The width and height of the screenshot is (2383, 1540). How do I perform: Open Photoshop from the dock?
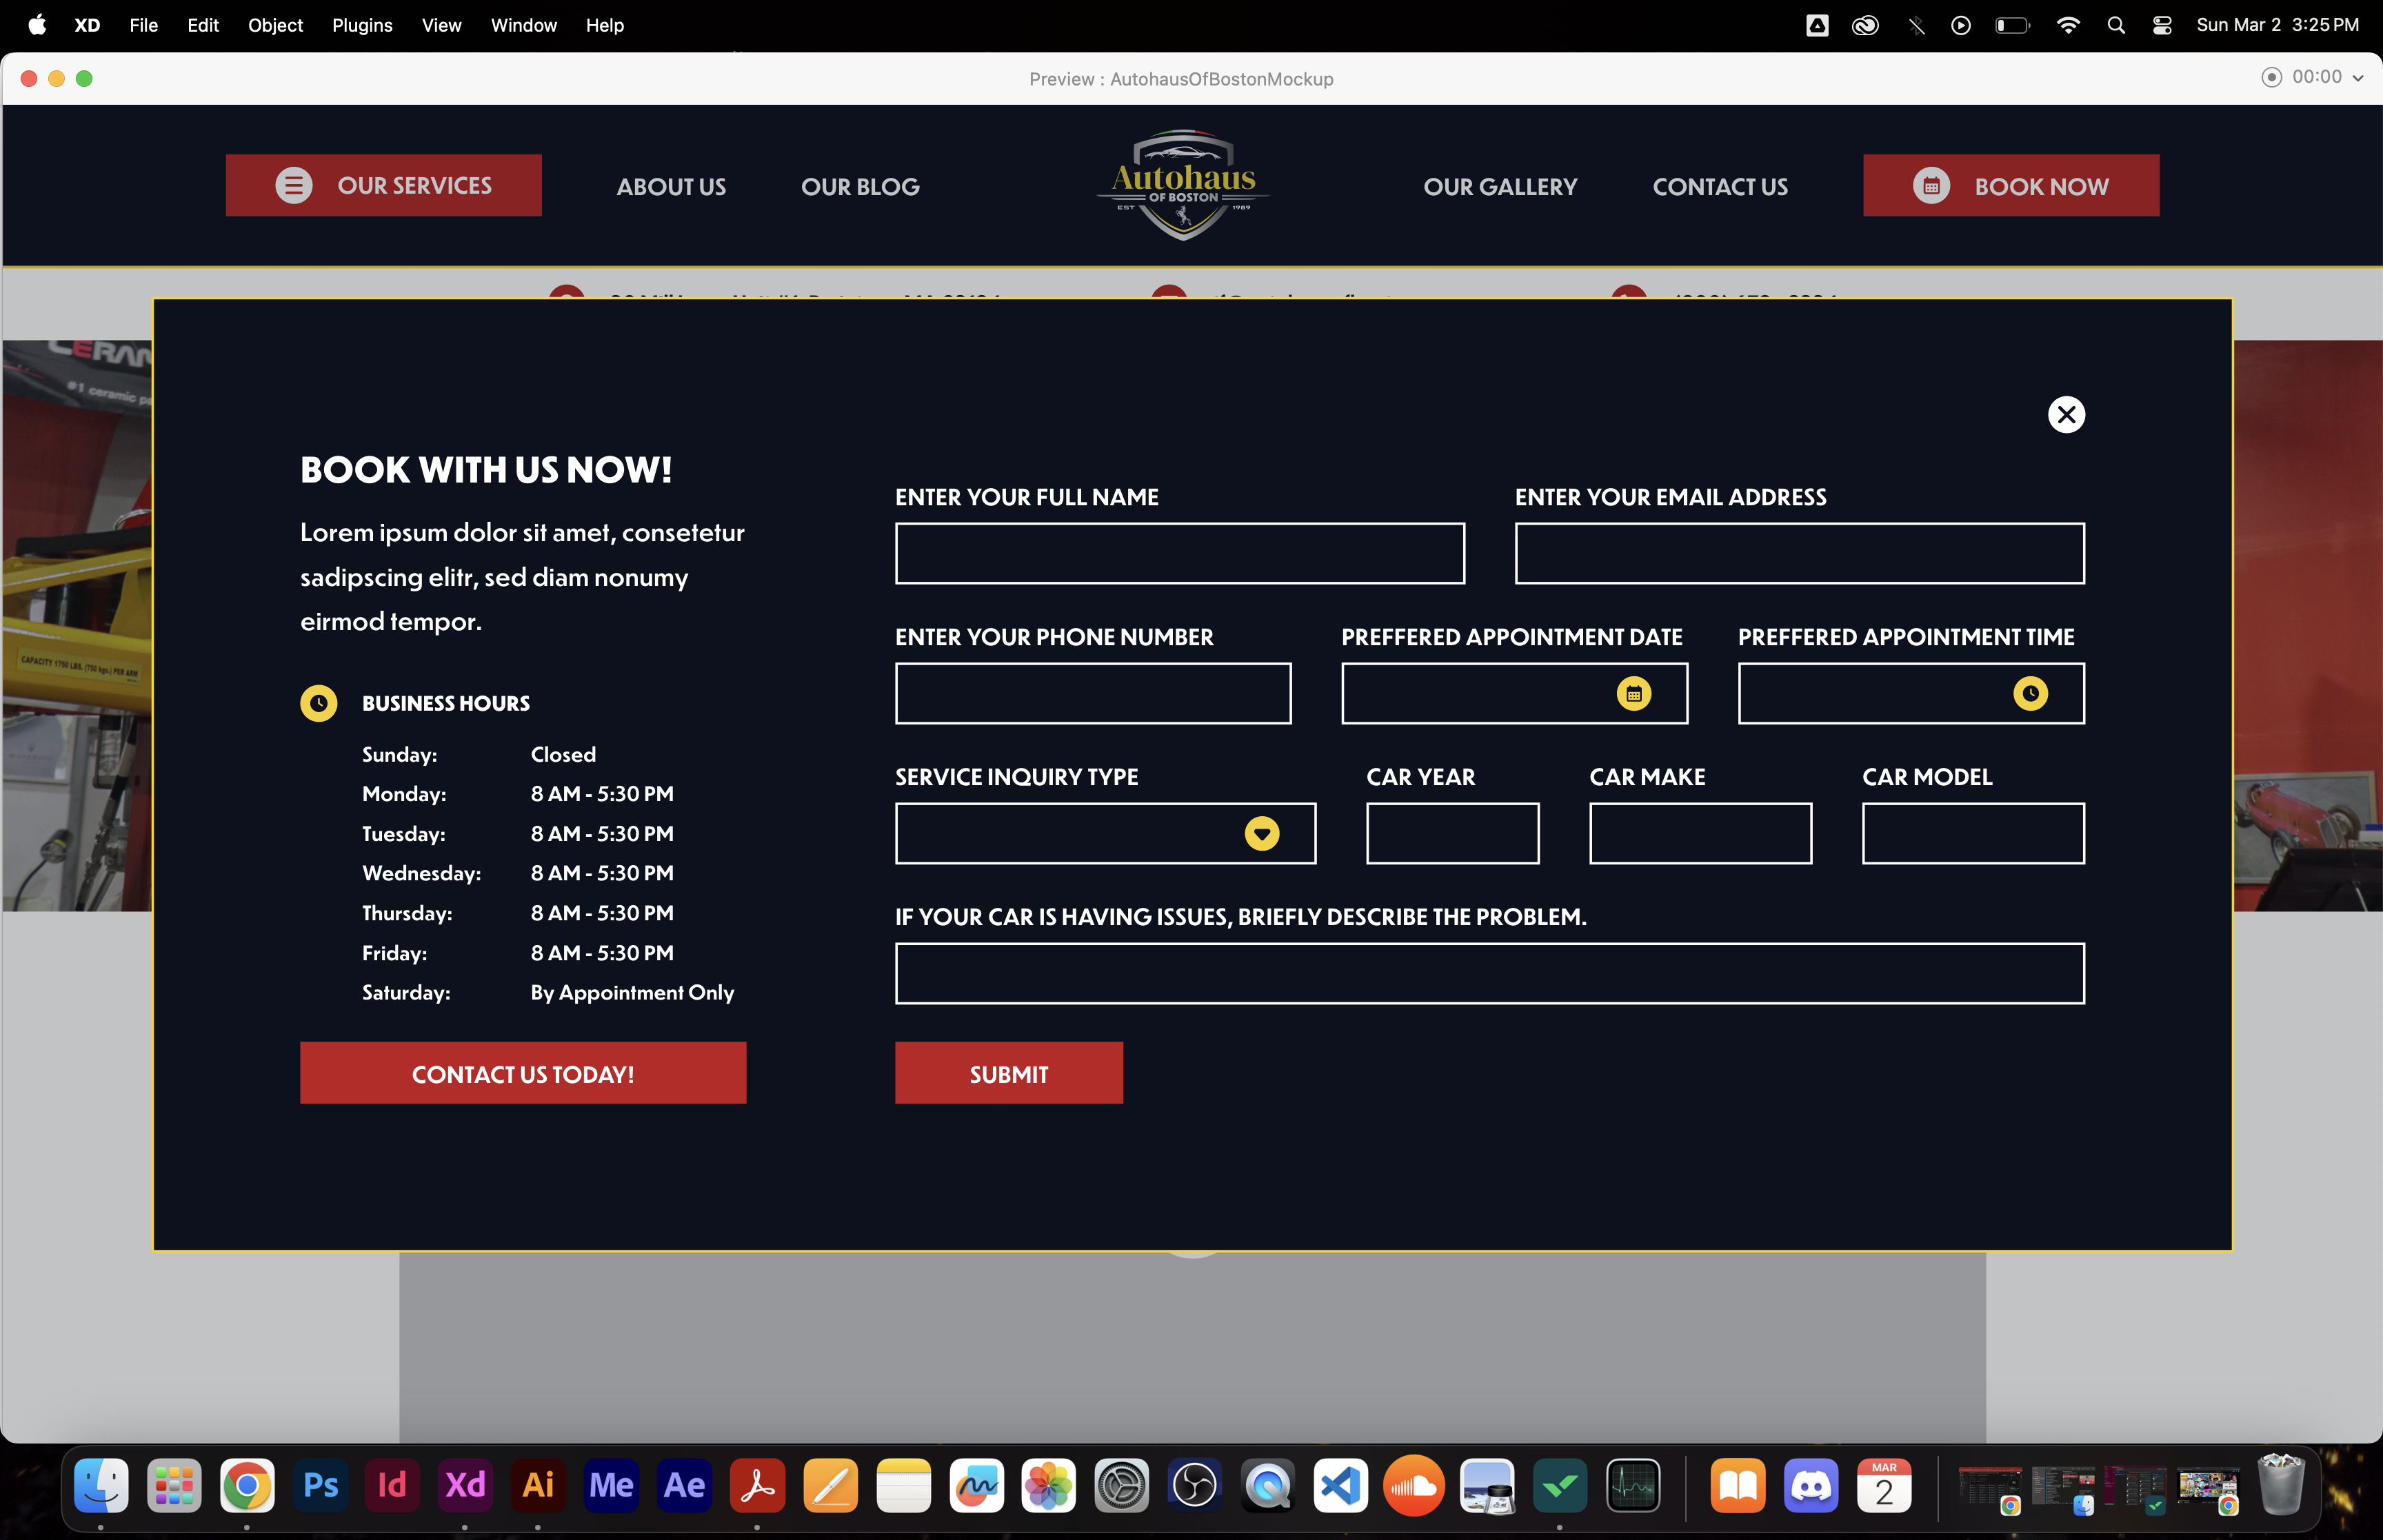coord(320,1485)
